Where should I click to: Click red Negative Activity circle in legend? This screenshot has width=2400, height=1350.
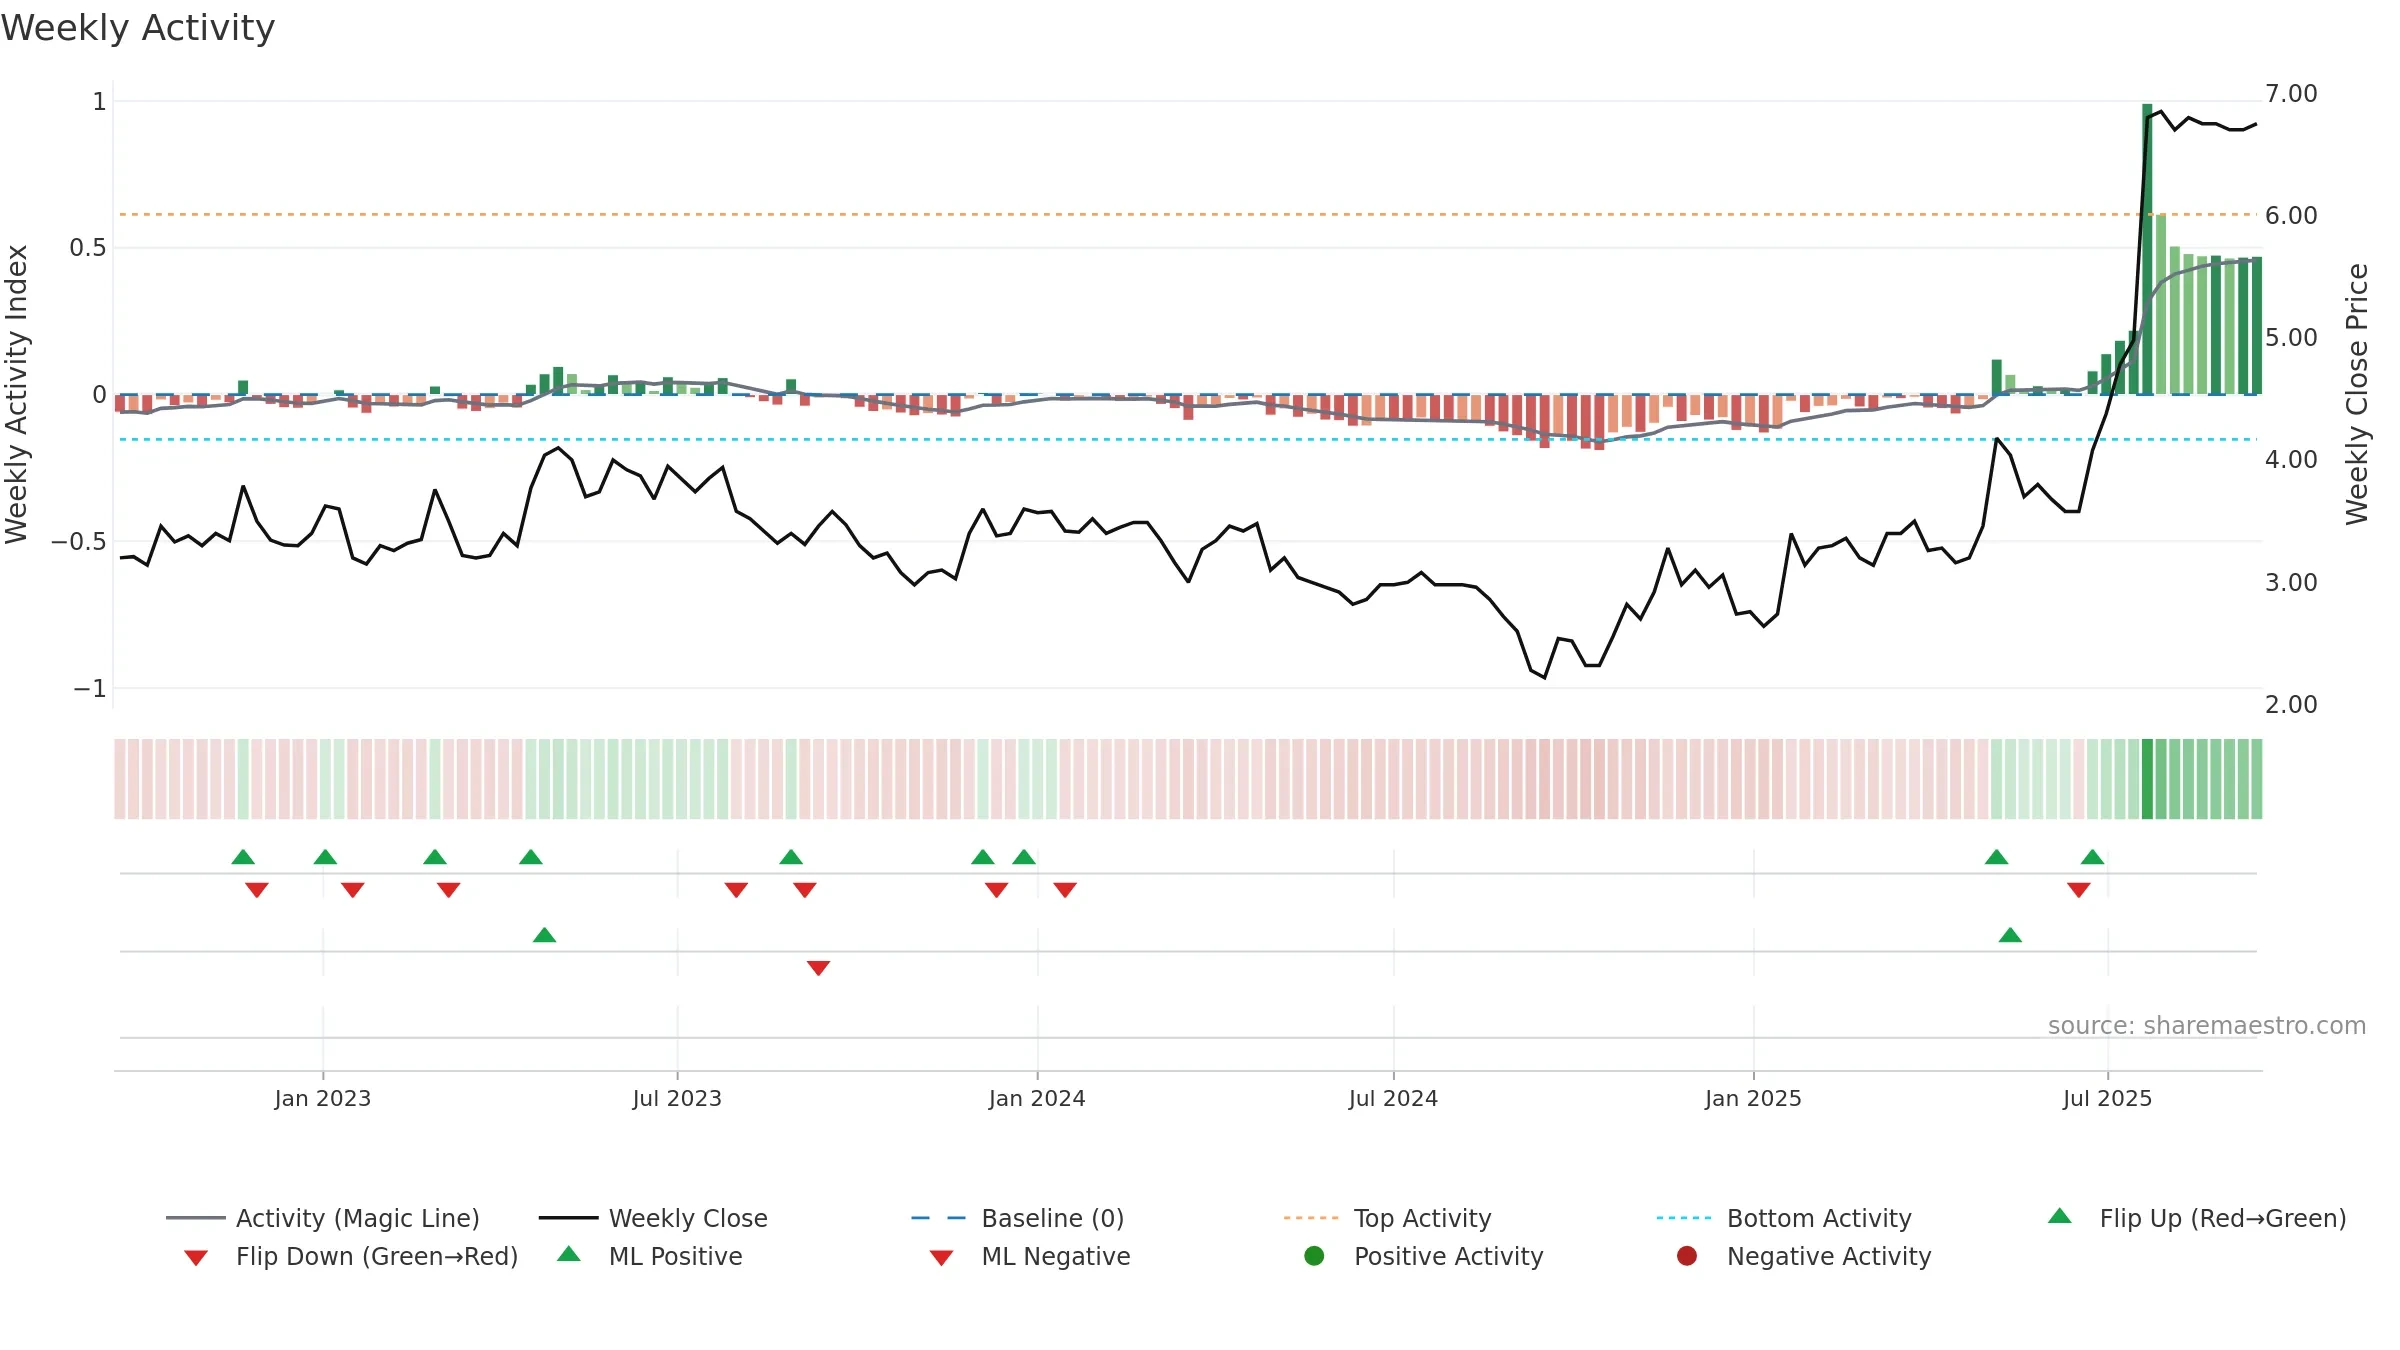point(1687,1256)
